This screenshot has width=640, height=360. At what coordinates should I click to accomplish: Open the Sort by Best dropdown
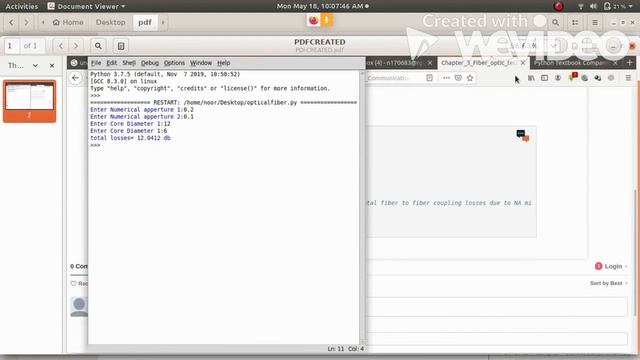pyautogui.click(x=609, y=283)
